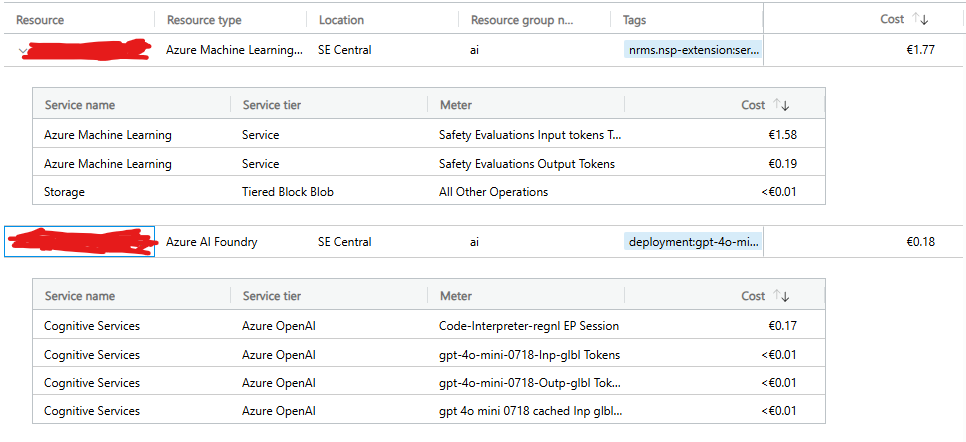The height and width of the screenshot is (442, 966).
Task: Click Cost sort arrows in the Azure Machine Learning breakdown
Action: [x=781, y=105]
